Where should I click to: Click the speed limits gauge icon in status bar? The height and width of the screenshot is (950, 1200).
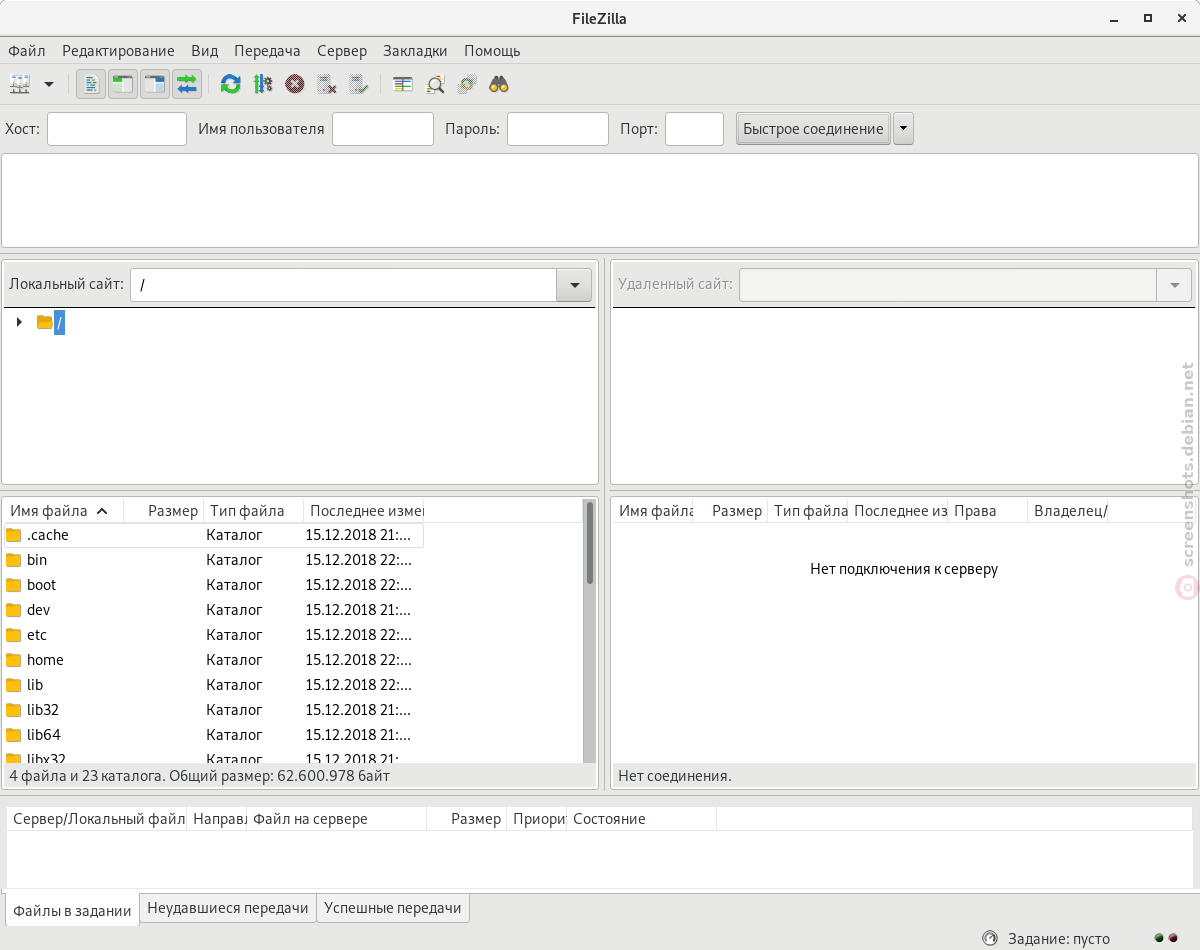point(990,938)
